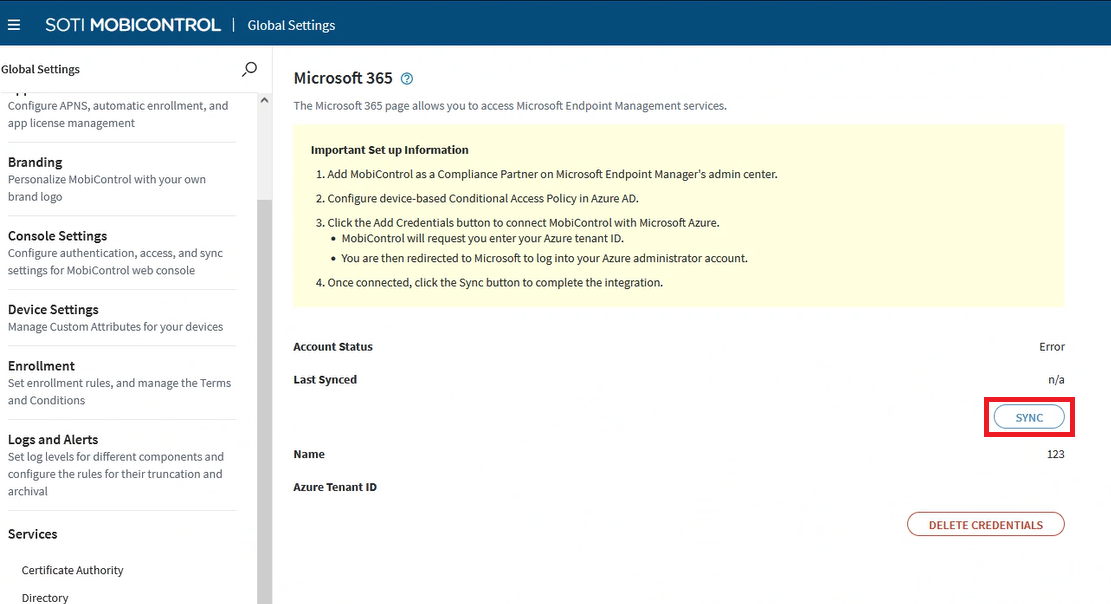Click the Global Settings sidebar label
The height and width of the screenshot is (604, 1111).
pos(40,69)
